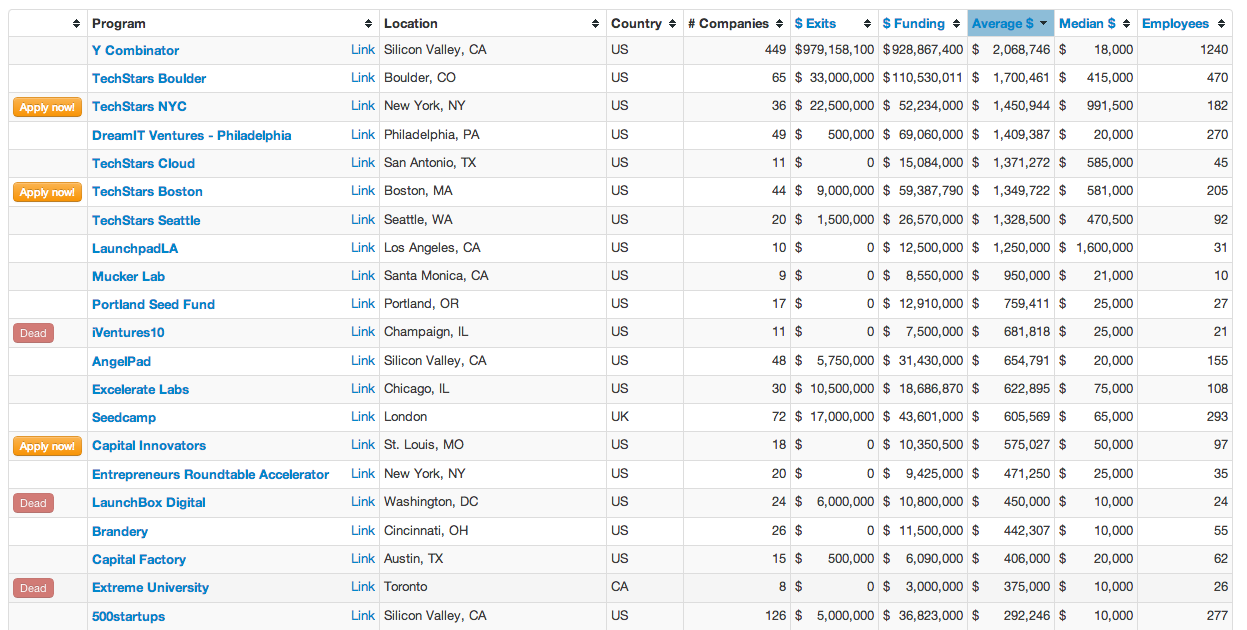Sort by the Location column header
This screenshot has height=630, width=1247.
(x=492, y=23)
